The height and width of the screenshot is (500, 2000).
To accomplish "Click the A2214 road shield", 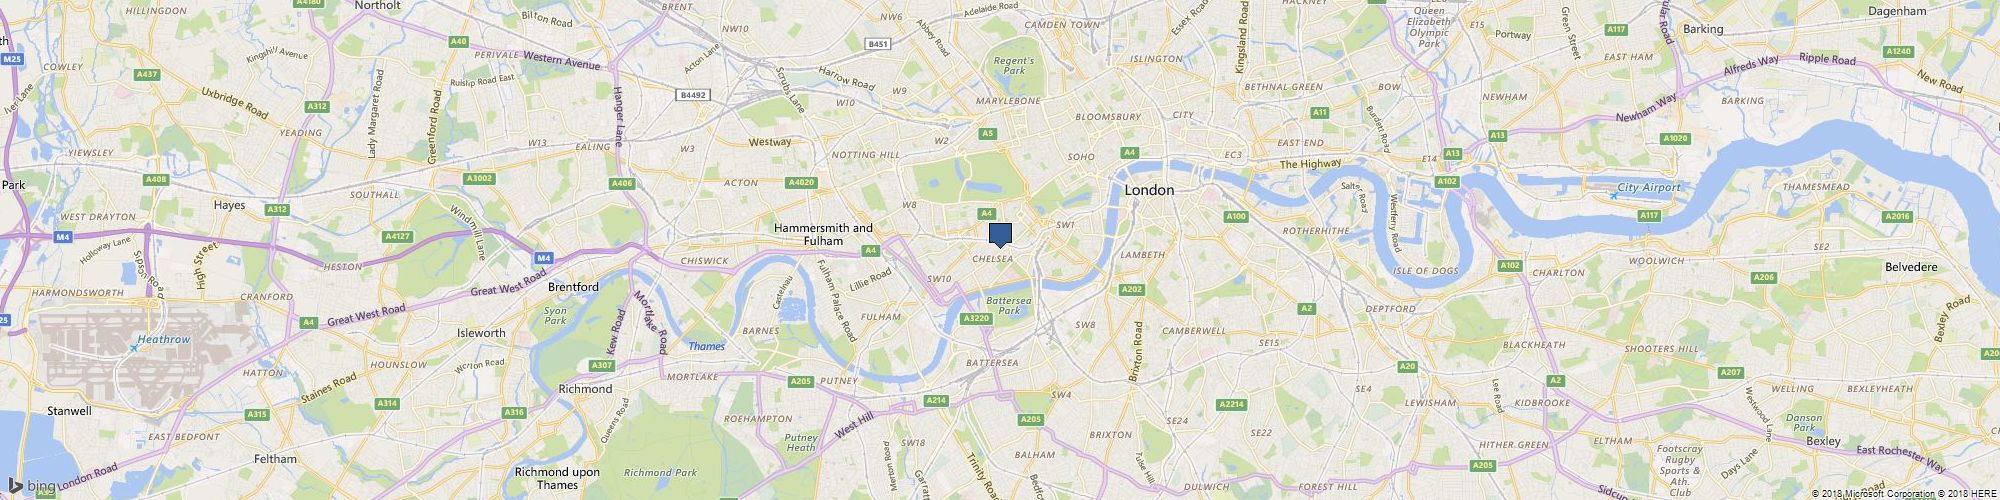I will pos(1232,404).
